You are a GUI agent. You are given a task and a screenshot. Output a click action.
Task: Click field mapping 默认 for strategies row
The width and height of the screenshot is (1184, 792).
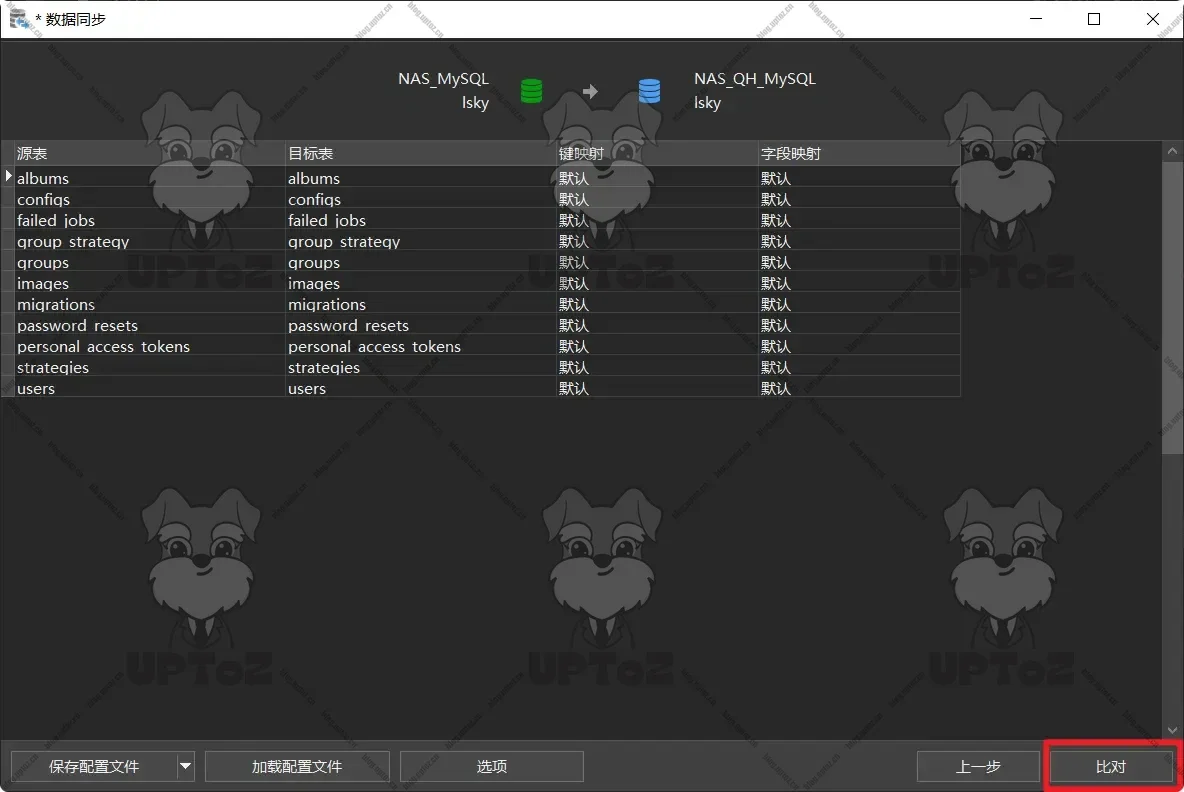coord(859,368)
